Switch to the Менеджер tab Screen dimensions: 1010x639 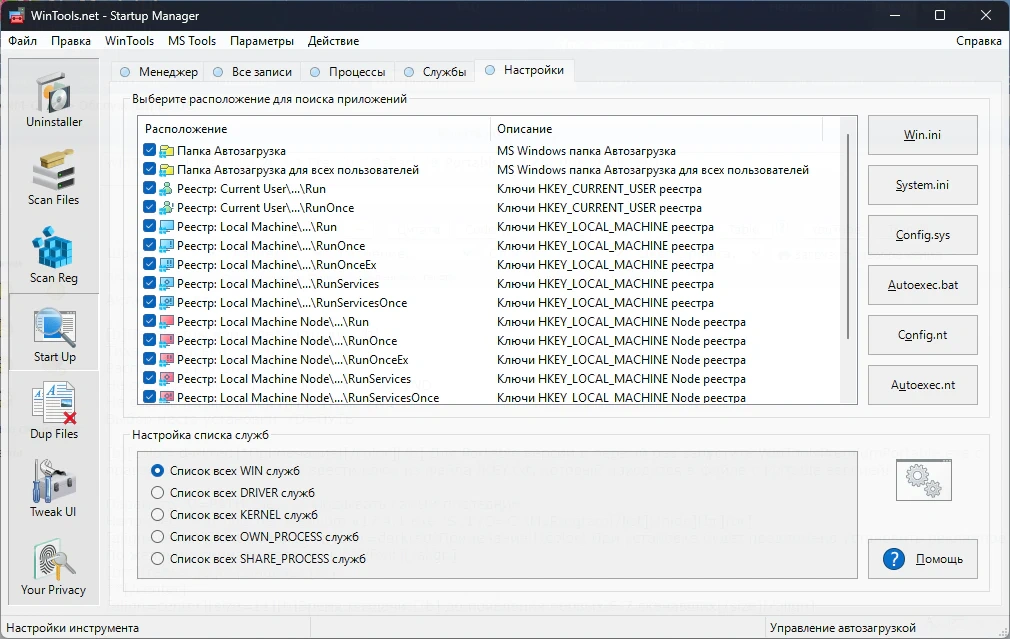(158, 72)
